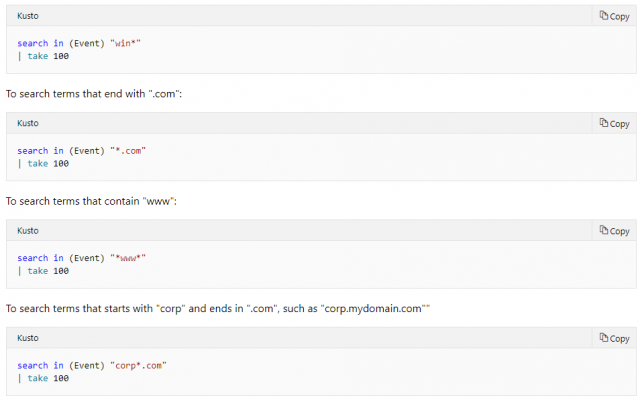Copy the "win*" search code block

(x=614, y=16)
